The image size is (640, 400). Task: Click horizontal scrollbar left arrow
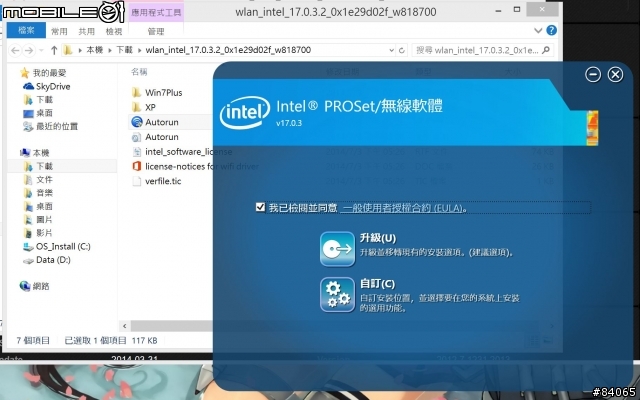[124, 326]
